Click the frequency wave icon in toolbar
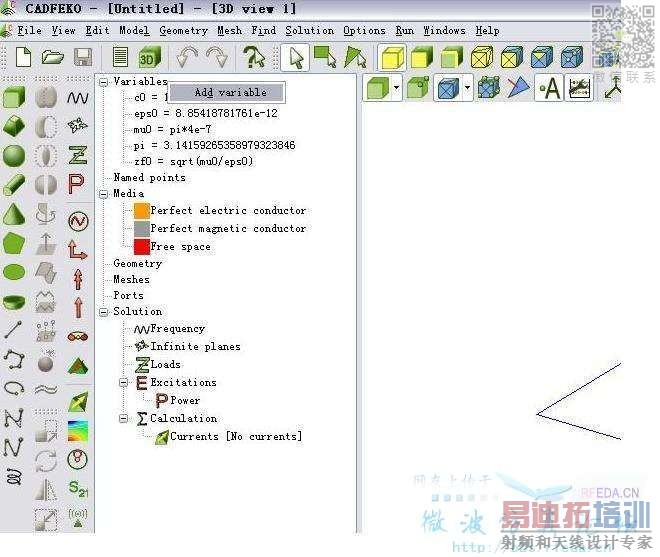The height and width of the screenshot is (557, 660). point(78,98)
